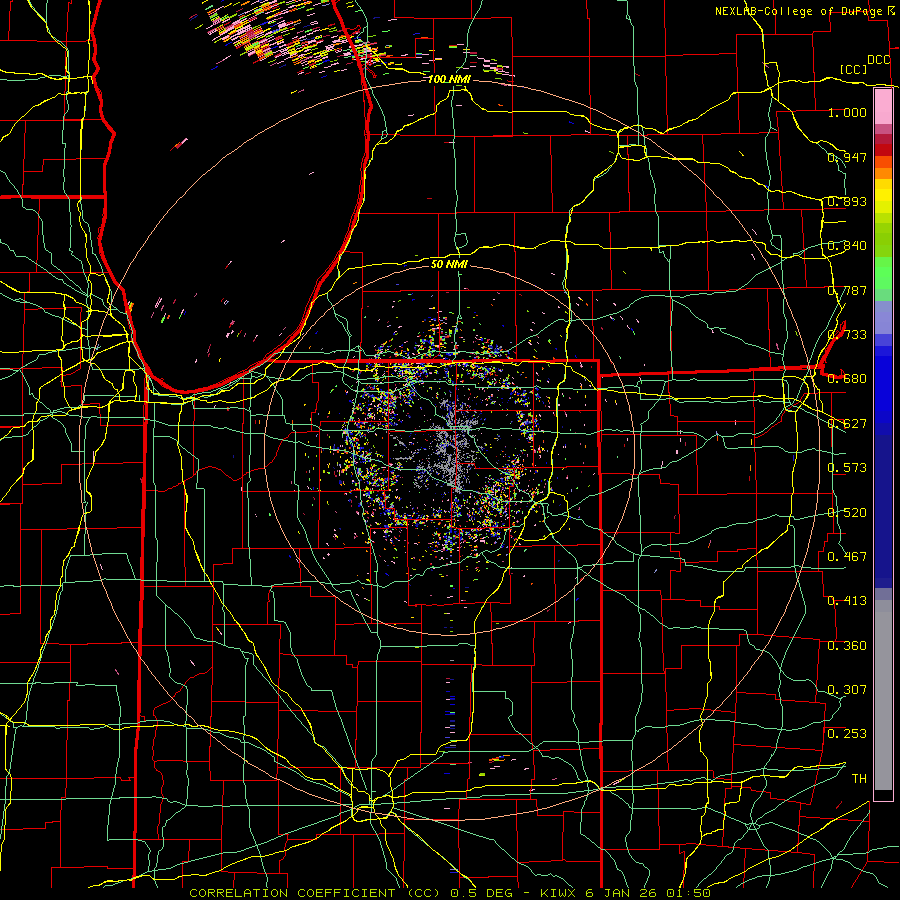Click the 0.733 color scale value
Image resolution: width=900 pixels, height=900 pixels.
pyautogui.click(x=847, y=335)
